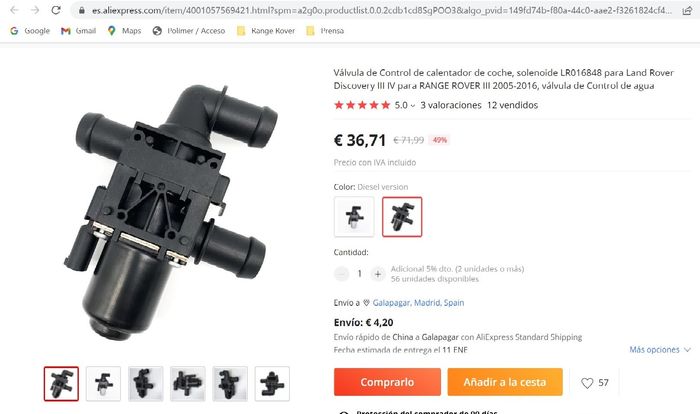
Task: Reload the page with the refresh icon
Action: 56,10
